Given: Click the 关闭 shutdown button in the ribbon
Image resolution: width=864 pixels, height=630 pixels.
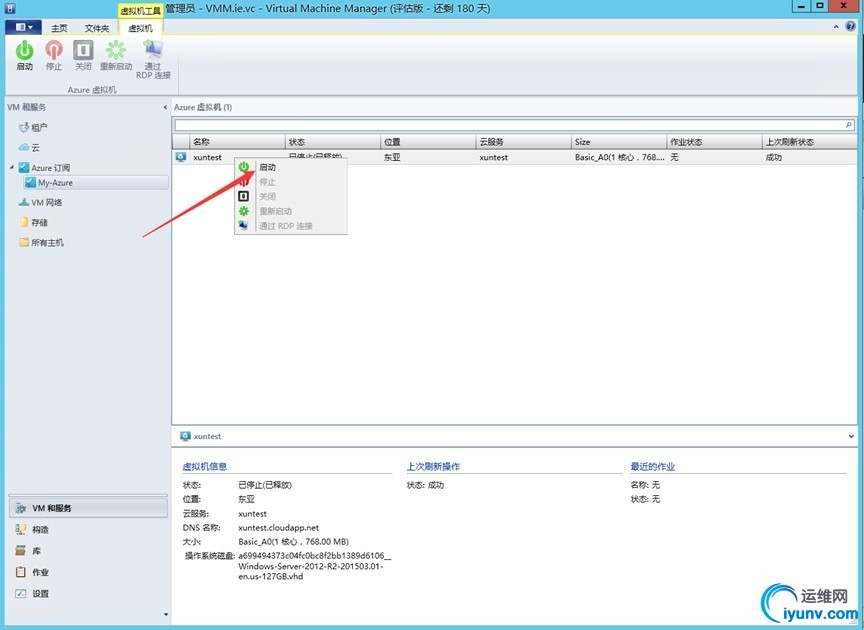Looking at the screenshot, I should [x=83, y=55].
